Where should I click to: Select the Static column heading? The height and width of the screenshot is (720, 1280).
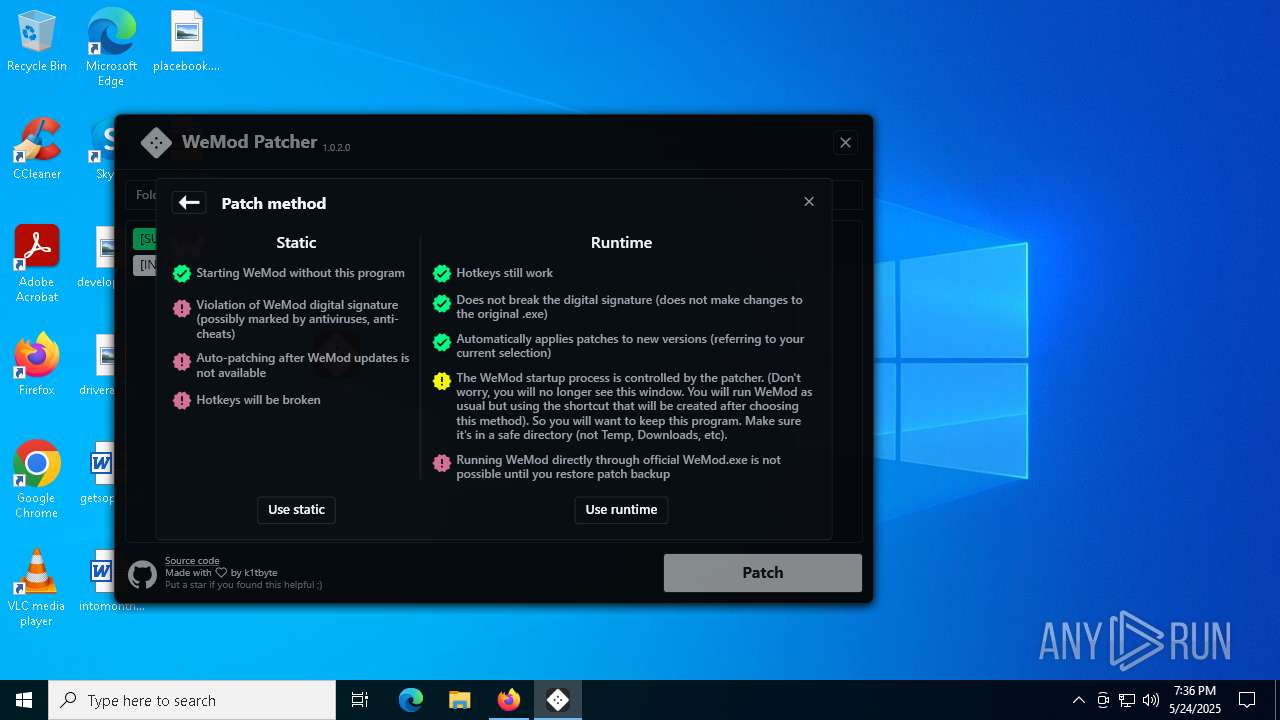point(296,242)
